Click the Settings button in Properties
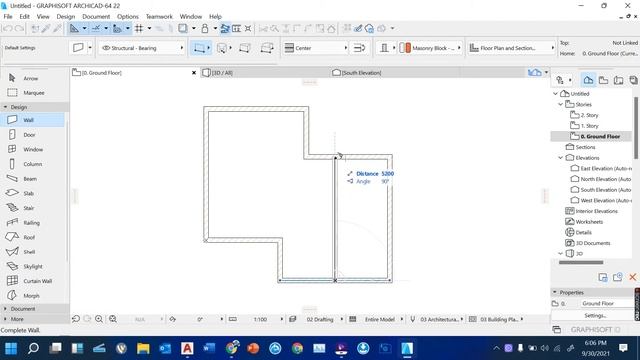 coord(595,316)
